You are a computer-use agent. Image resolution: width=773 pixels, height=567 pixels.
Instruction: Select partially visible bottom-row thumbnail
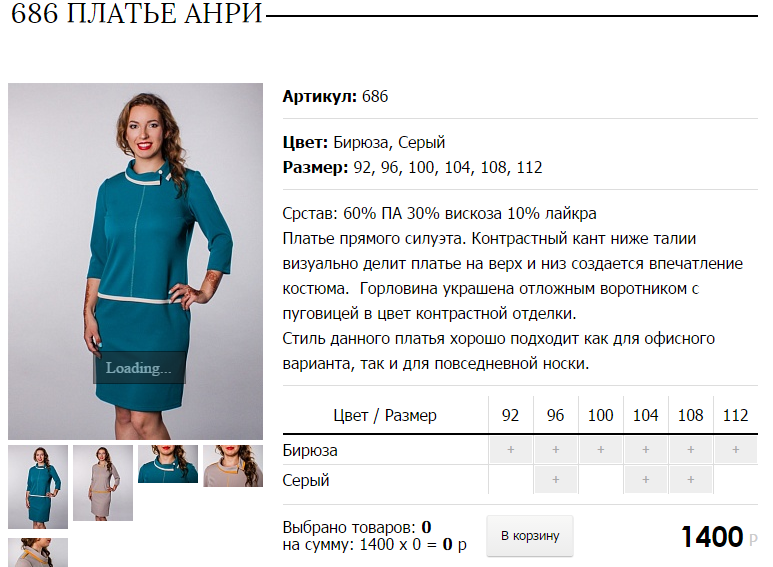point(38,552)
